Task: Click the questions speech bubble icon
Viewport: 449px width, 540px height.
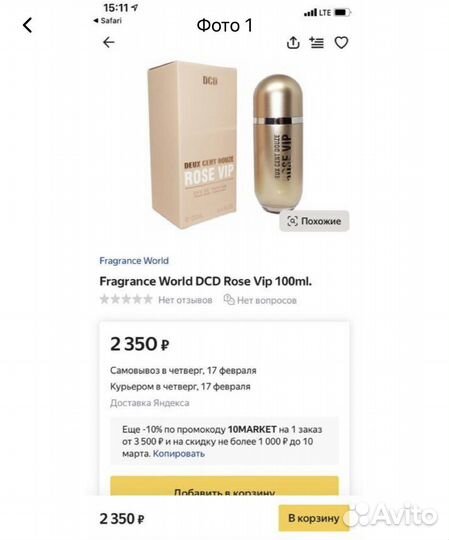Action: click(229, 300)
